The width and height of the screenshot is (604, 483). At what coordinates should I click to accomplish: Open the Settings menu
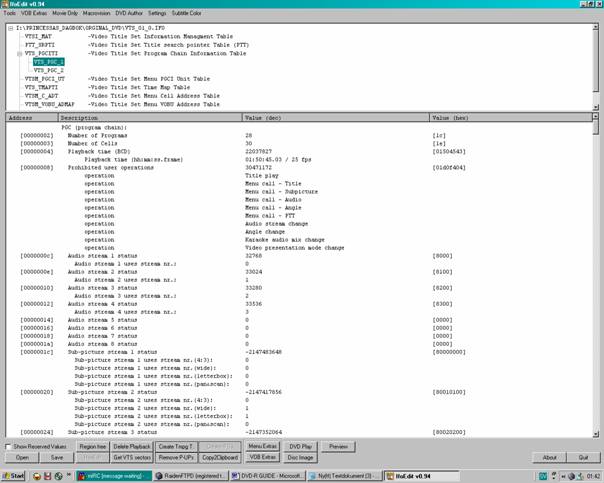click(x=157, y=13)
